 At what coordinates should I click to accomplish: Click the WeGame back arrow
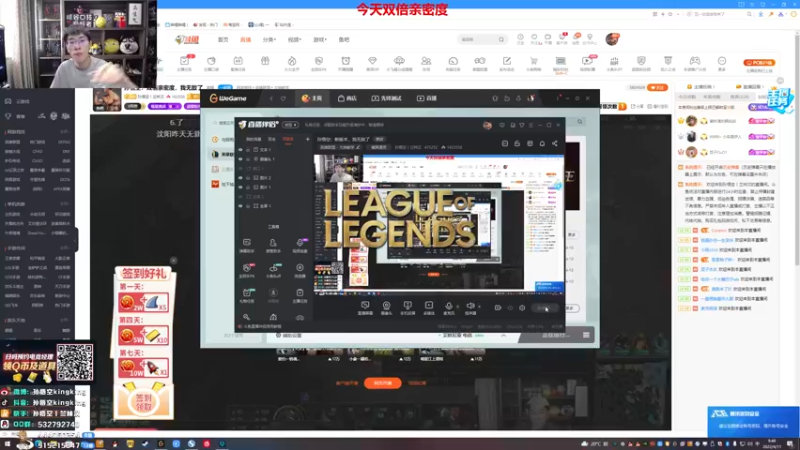[271, 98]
